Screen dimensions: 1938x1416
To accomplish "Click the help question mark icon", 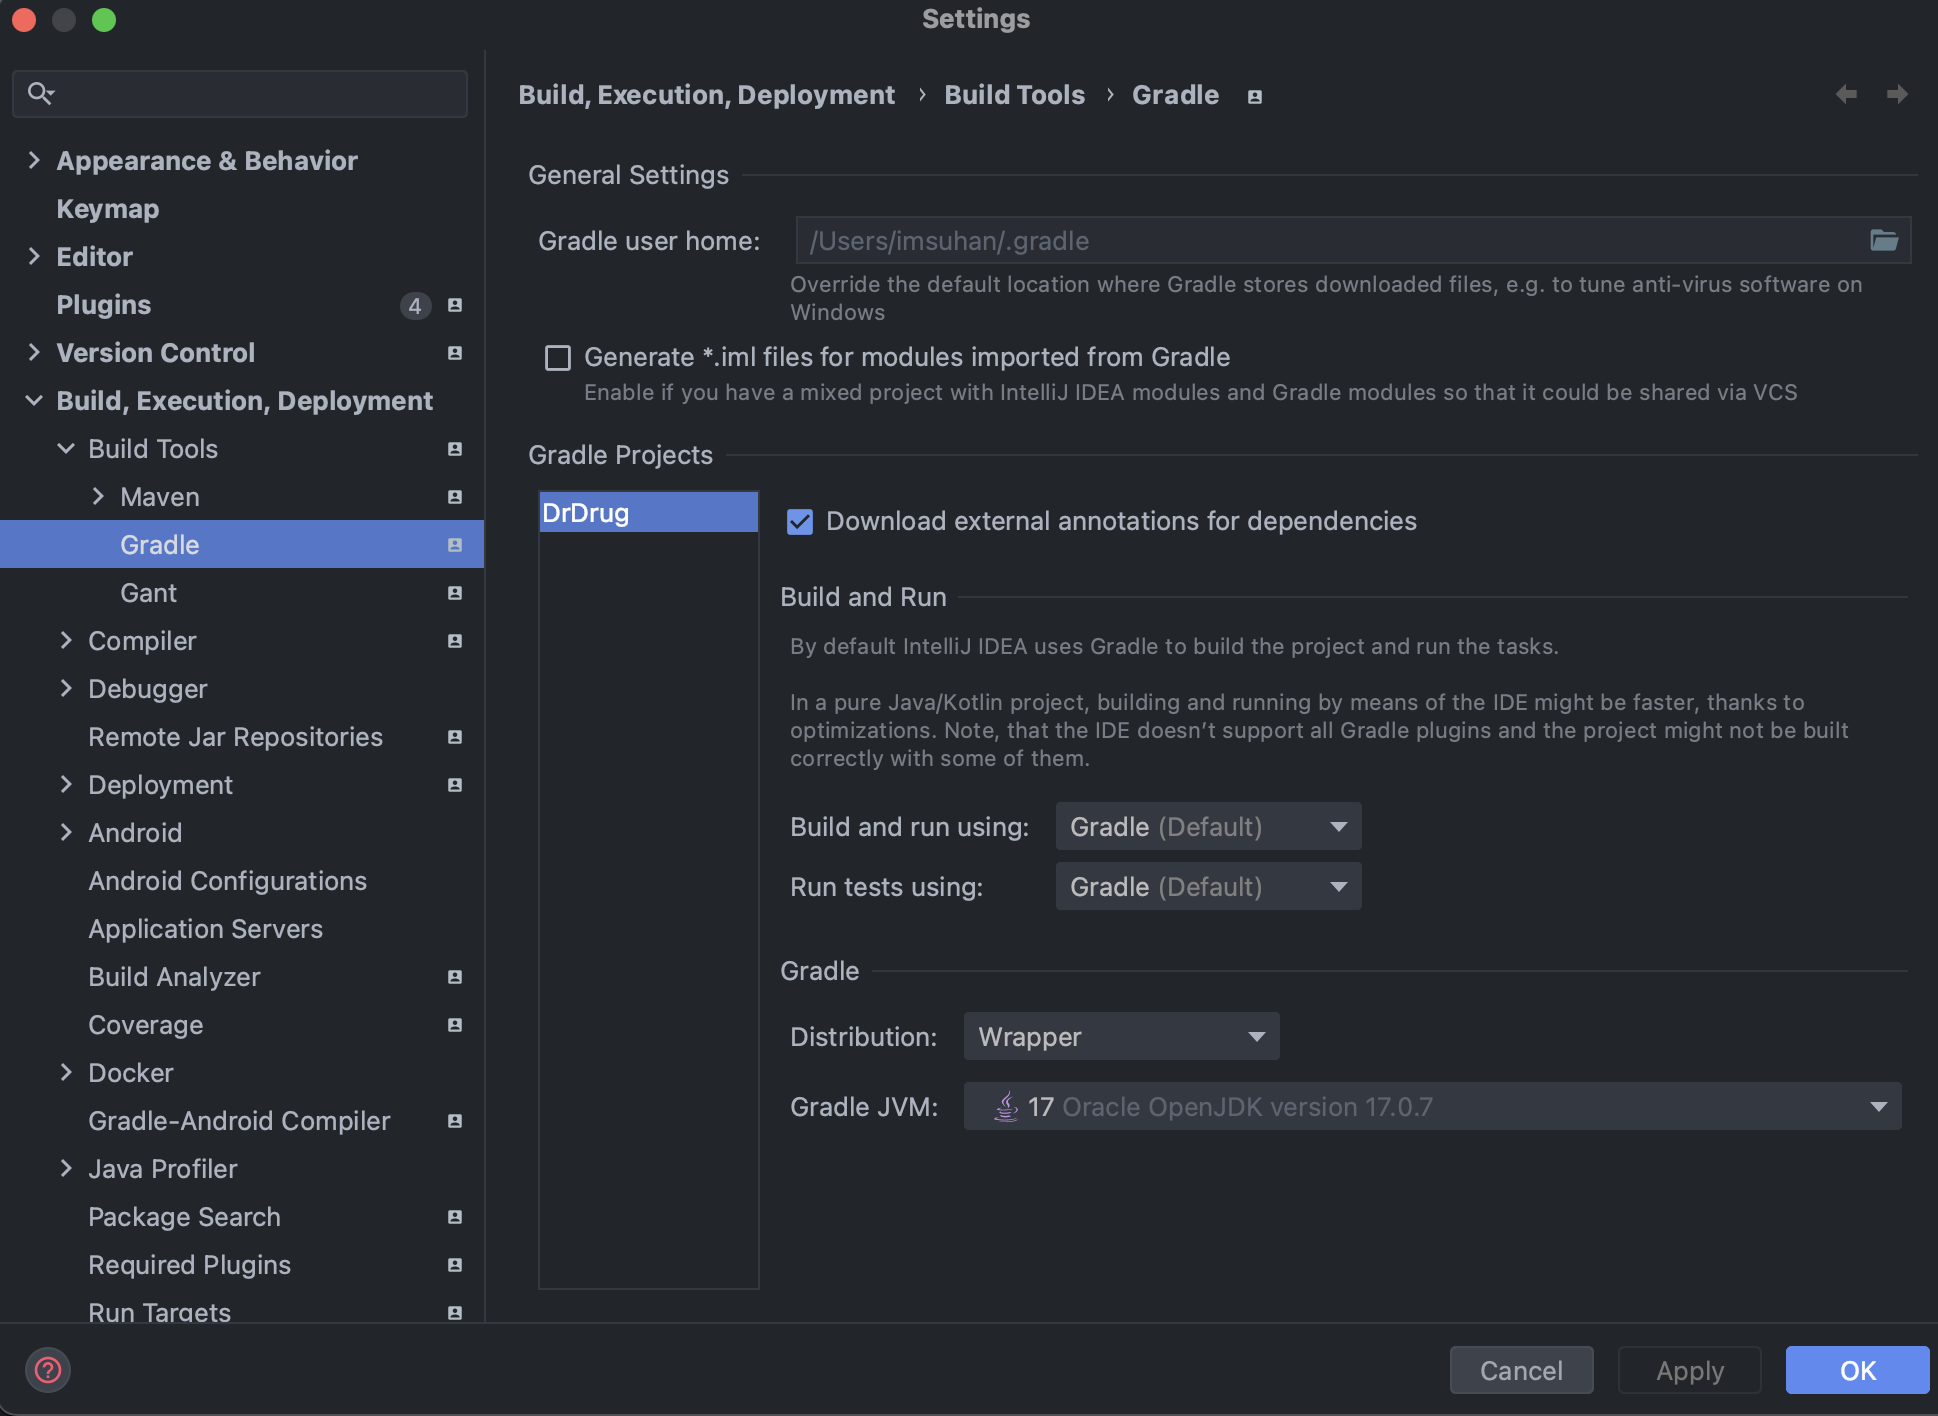I will tap(48, 1370).
